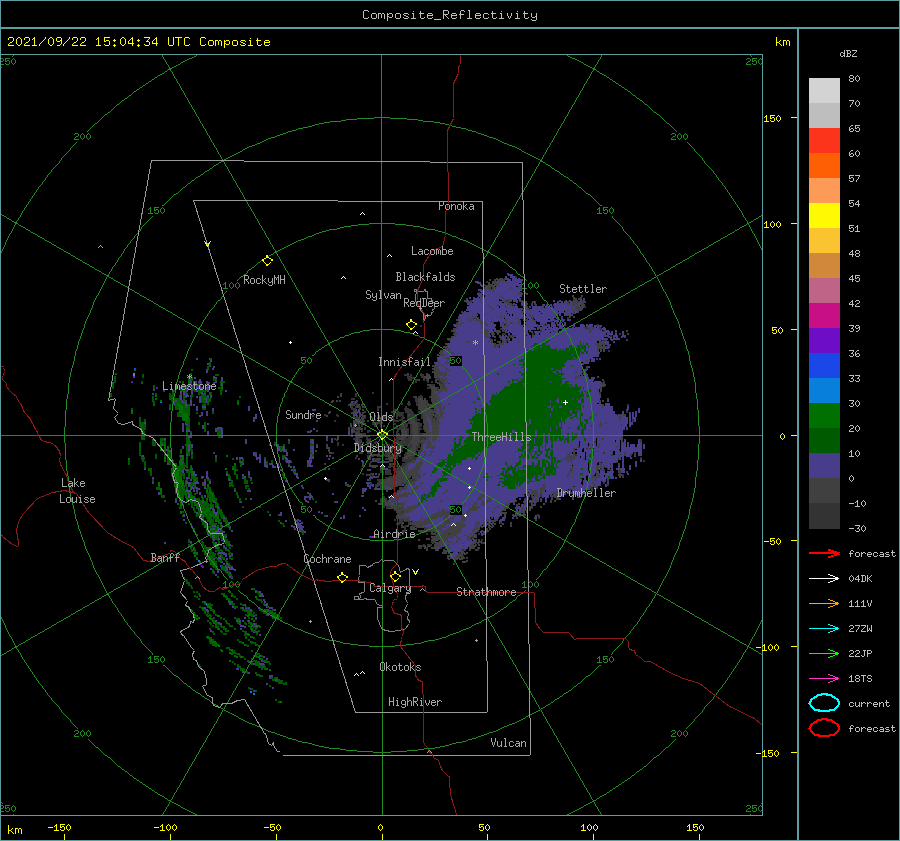Viewport: 900px width, 841px height.
Task: Click the cyan 27ZW arrow icon
Action: coord(824,629)
